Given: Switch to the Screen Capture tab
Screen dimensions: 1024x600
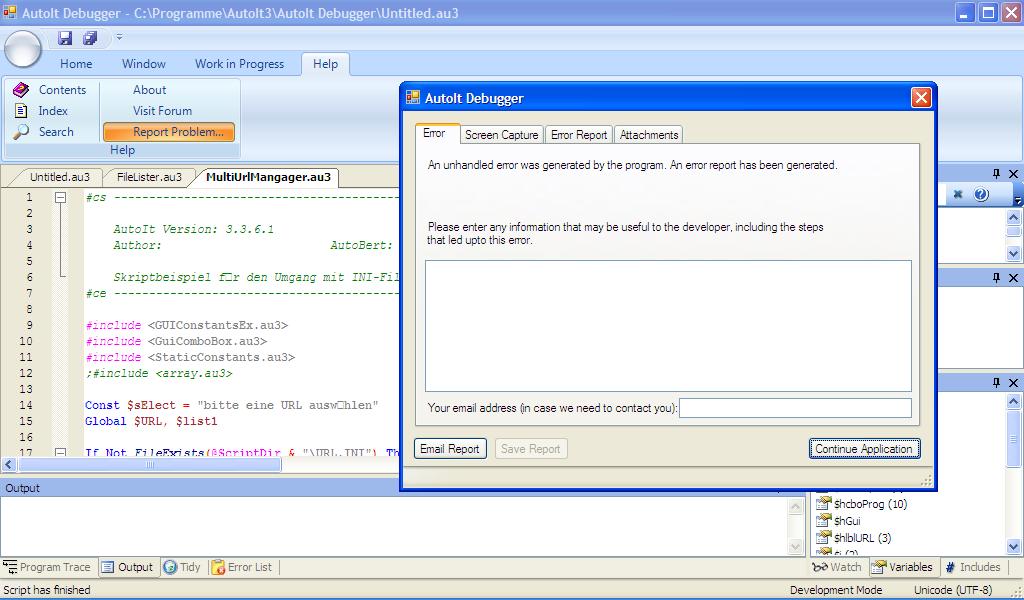Looking at the screenshot, I should click(x=501, y=135).
